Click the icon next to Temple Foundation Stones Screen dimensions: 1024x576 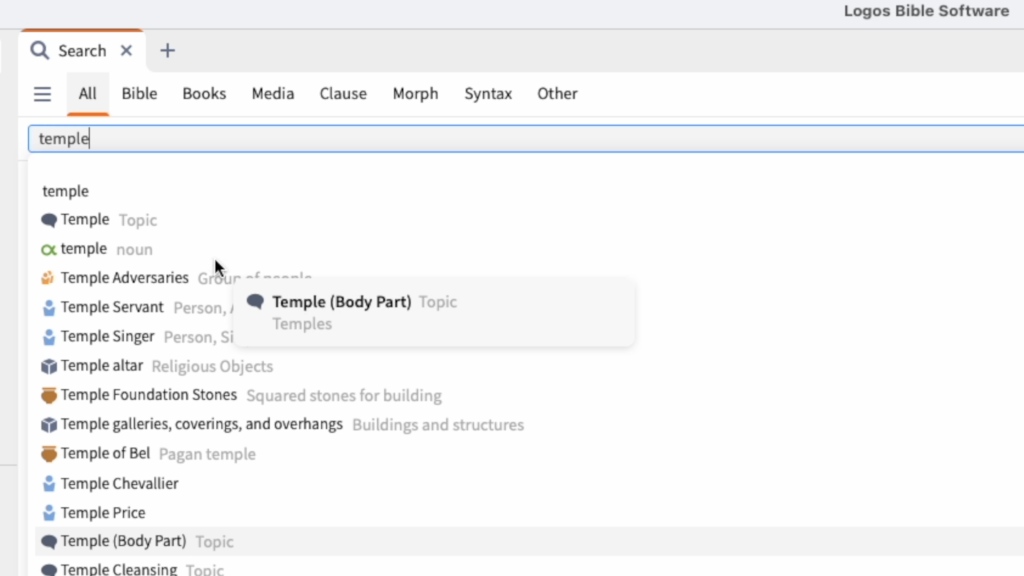[x=48, y=395]
